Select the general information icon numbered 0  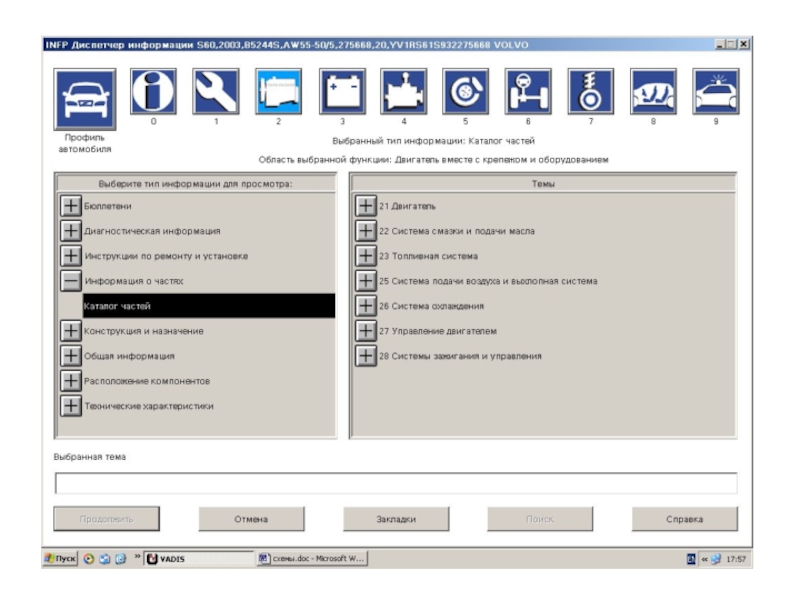[x=153, y=91]
